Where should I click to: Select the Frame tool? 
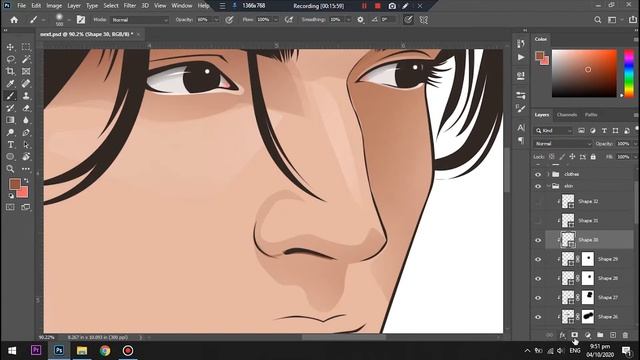click(x=26, y=71)
